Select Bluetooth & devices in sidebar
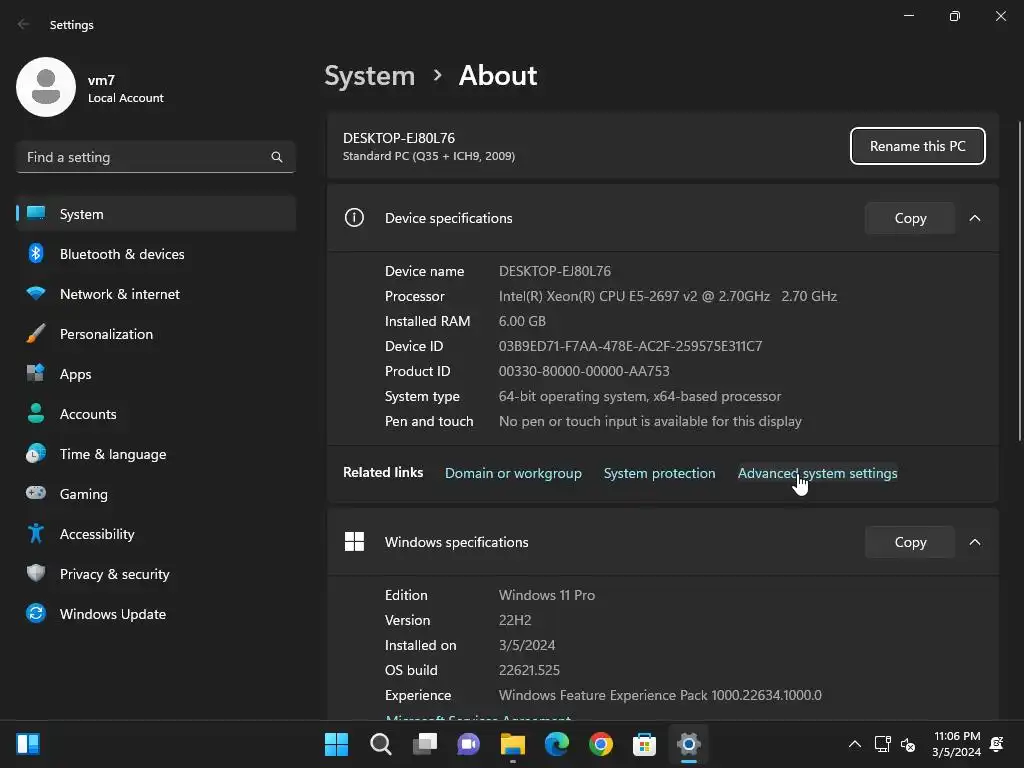Image resolution: width=1024 pixels, height=768 pixels. click(156, 253)
